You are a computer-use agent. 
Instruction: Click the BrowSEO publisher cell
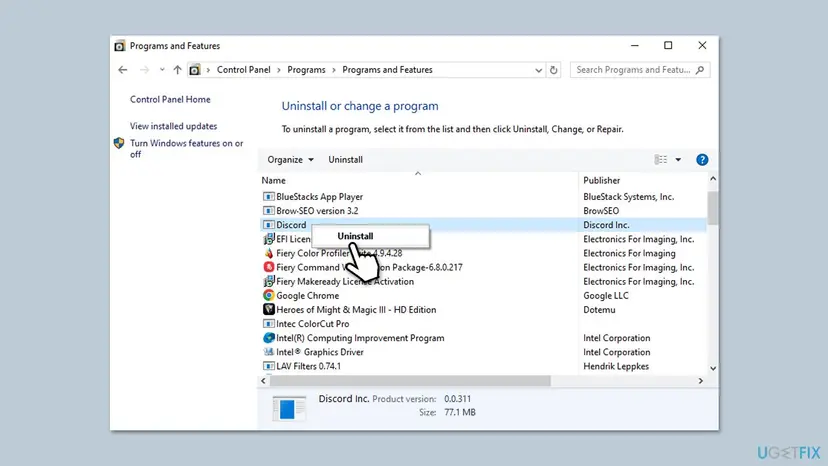(601, 211)
